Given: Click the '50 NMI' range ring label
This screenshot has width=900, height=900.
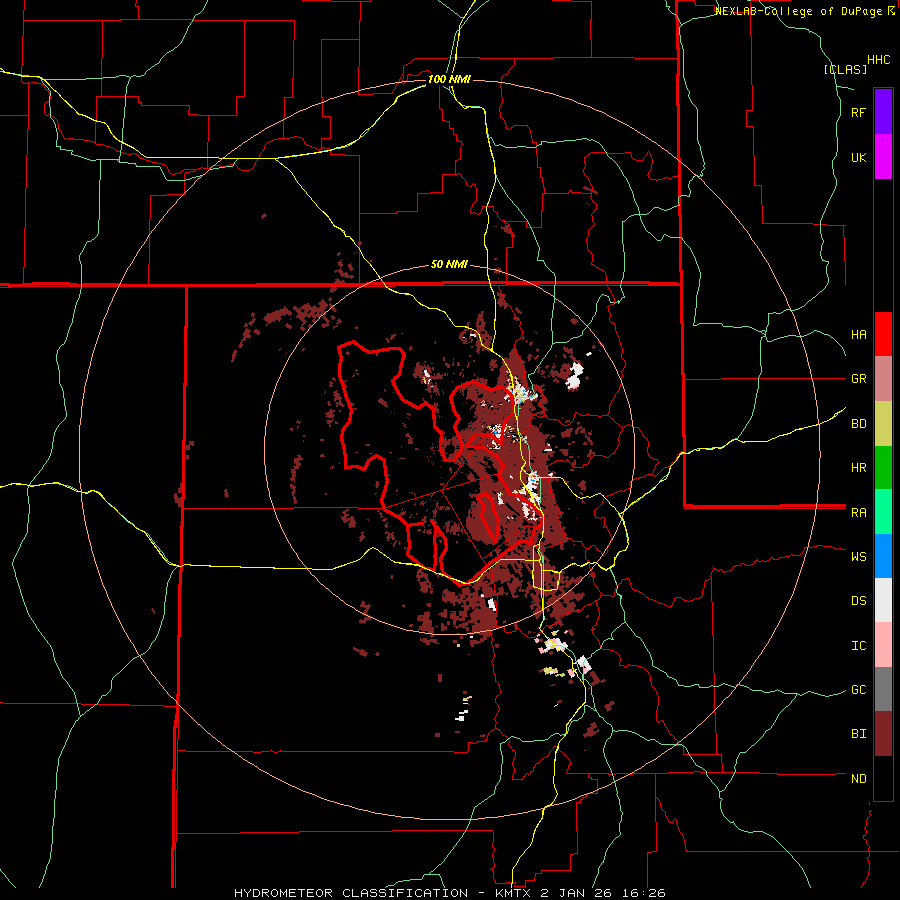Looking at the screenshot, I should (449, 264).
